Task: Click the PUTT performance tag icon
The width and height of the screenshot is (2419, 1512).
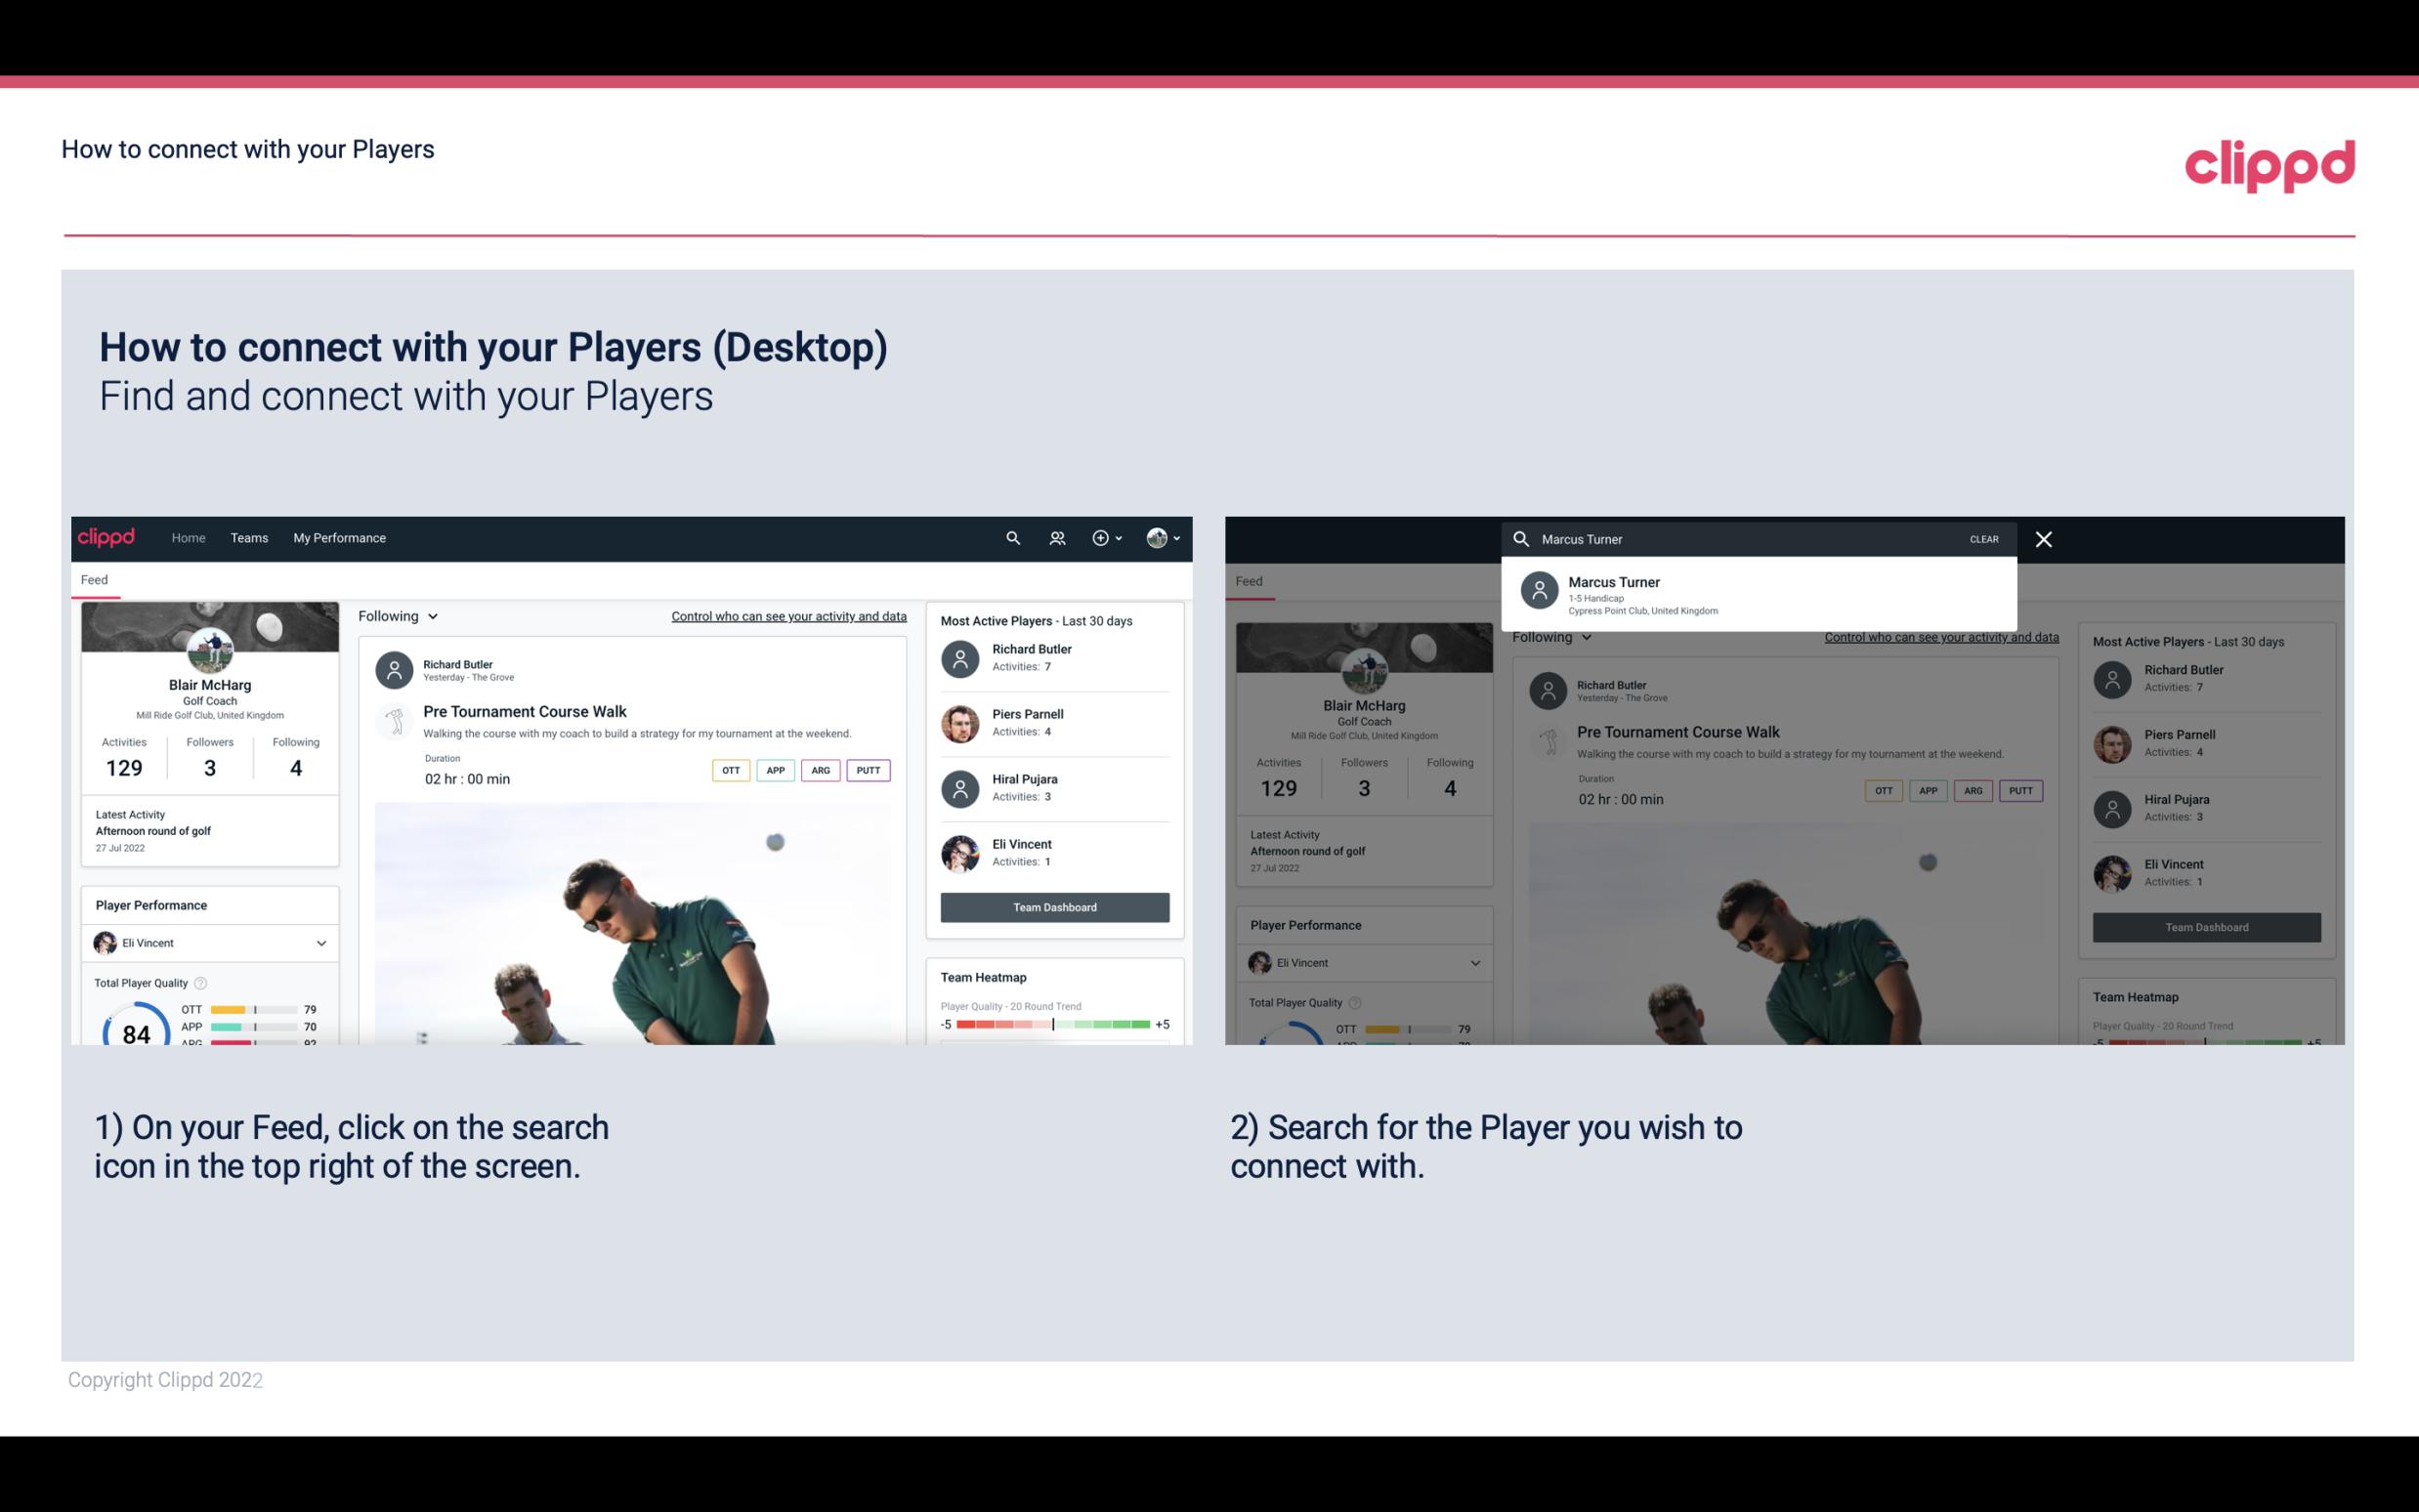Action: tap(868, 768)
